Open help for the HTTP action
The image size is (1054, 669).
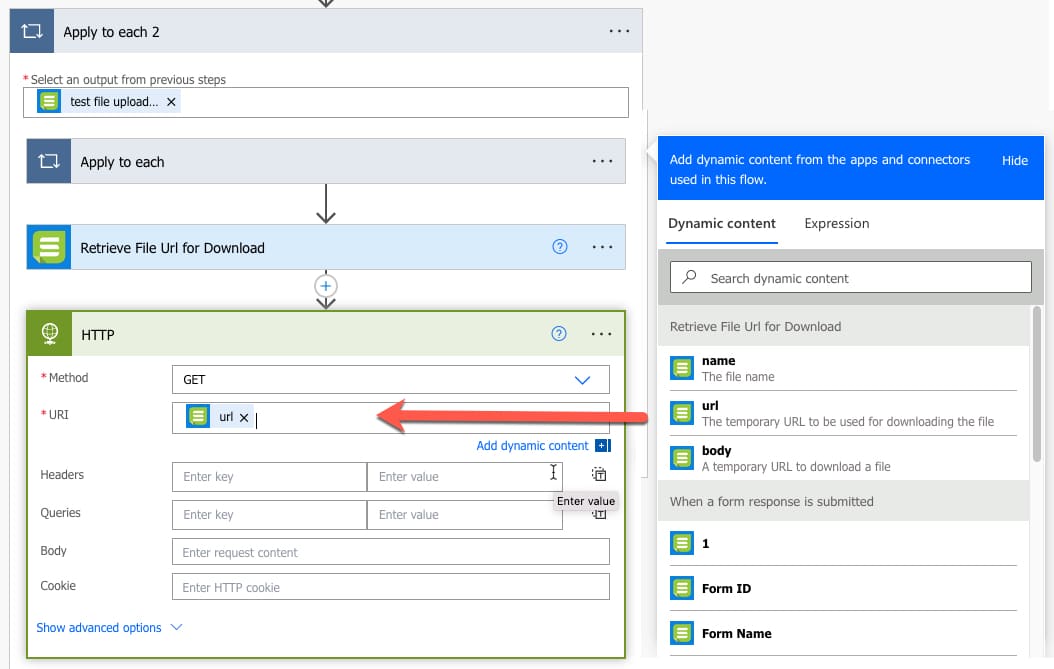point(559,334)
